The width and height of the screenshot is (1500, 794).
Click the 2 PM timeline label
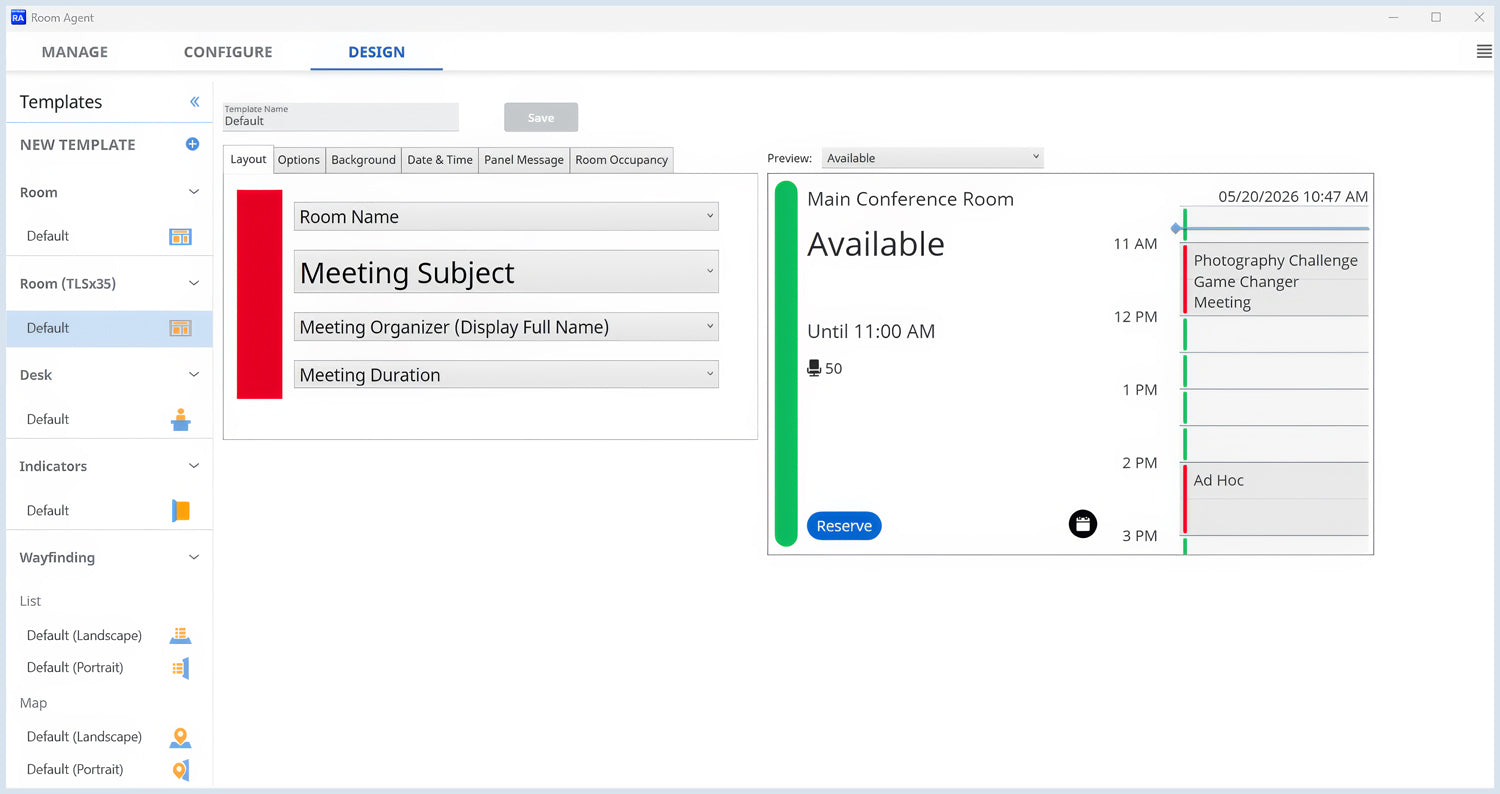pos(1139,463)
